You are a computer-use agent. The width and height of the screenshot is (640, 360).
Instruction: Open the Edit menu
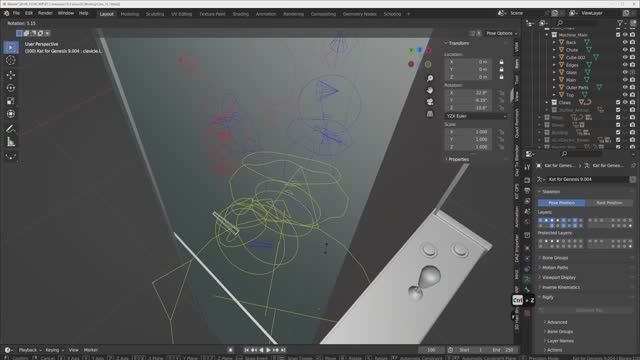point(29,13)
